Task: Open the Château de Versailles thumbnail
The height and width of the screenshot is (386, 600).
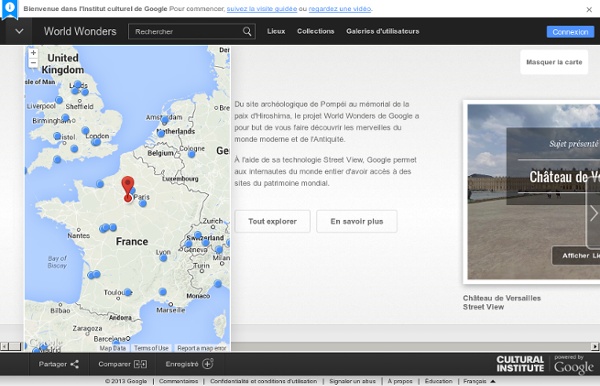Action: coord(533,191)
